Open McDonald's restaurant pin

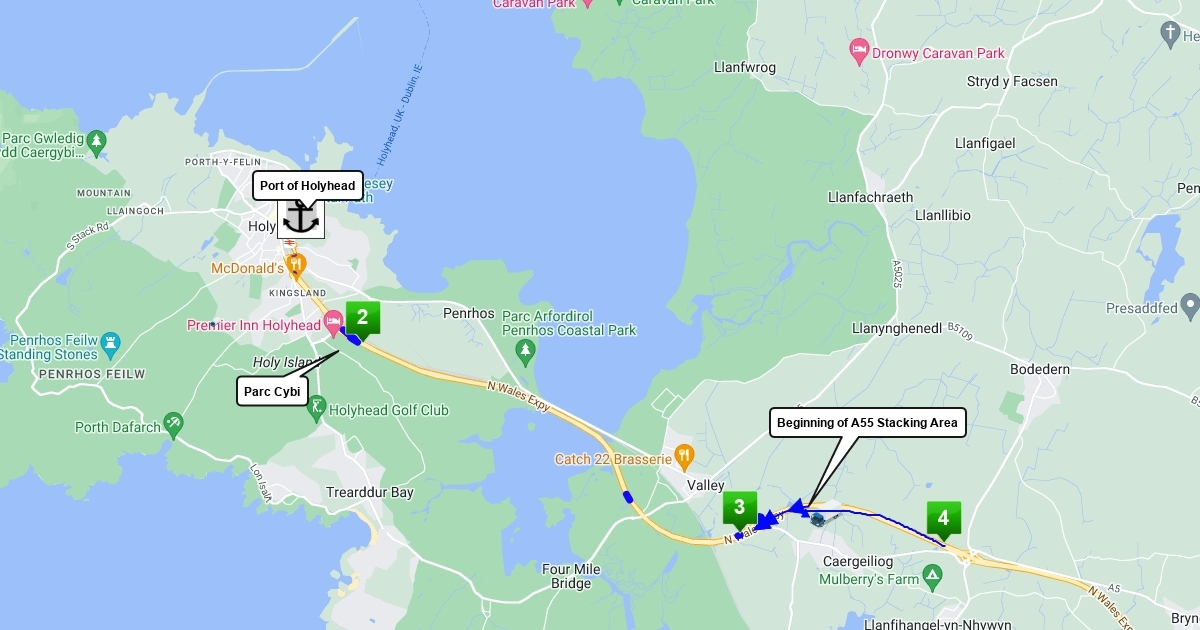(x=295, y=267)
